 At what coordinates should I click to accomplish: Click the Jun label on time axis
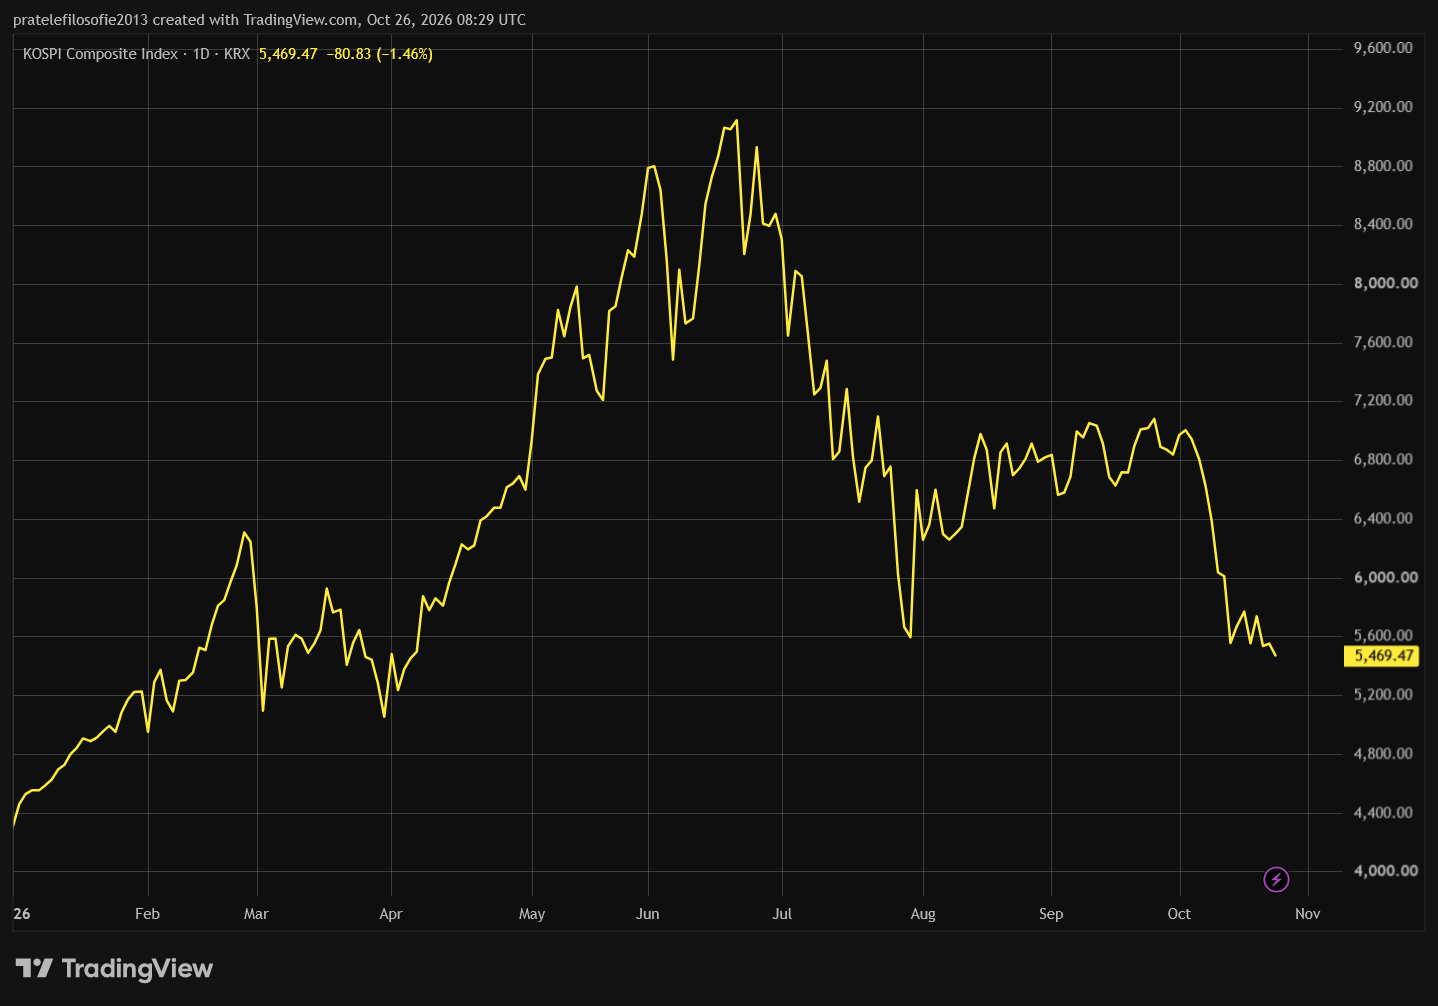(648, 913)
